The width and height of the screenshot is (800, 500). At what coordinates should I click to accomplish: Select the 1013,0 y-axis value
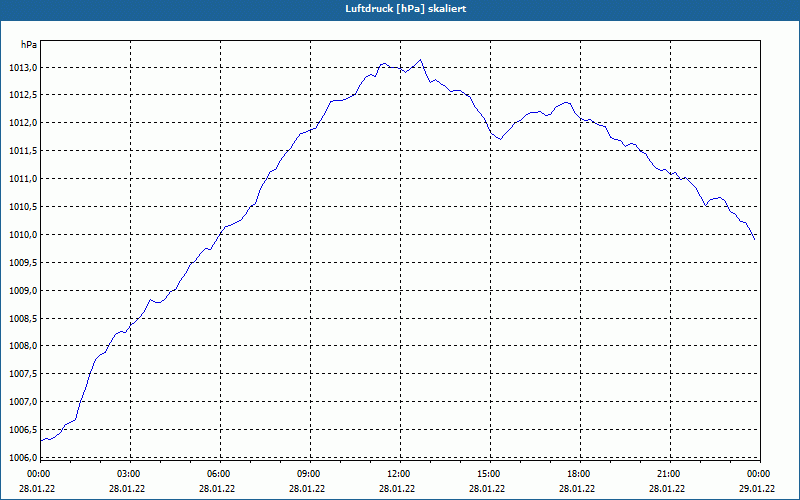(23, 68)
